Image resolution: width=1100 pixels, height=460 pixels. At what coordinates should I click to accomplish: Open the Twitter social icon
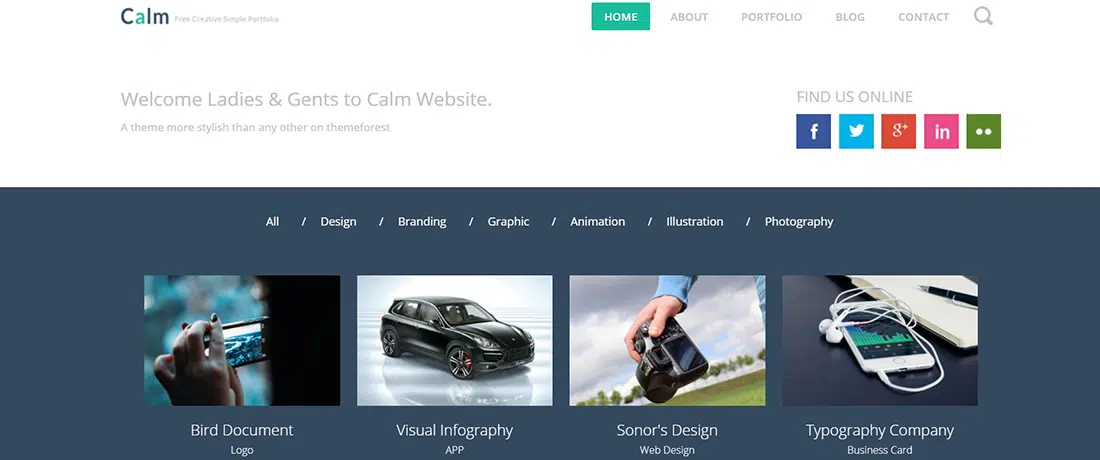coord(856,131)
